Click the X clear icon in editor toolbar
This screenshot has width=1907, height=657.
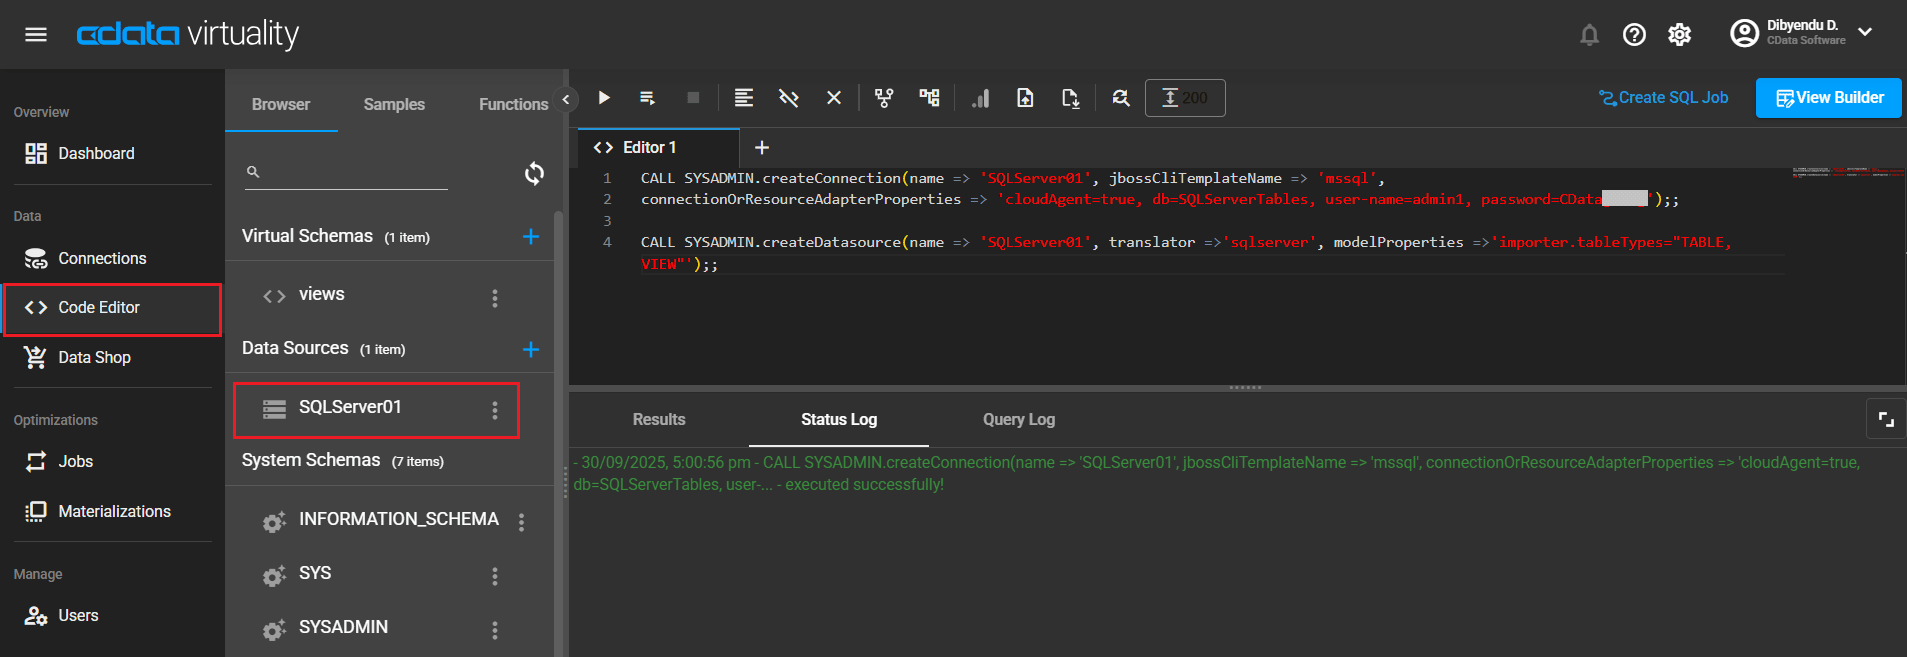click(x=833, y=98)
